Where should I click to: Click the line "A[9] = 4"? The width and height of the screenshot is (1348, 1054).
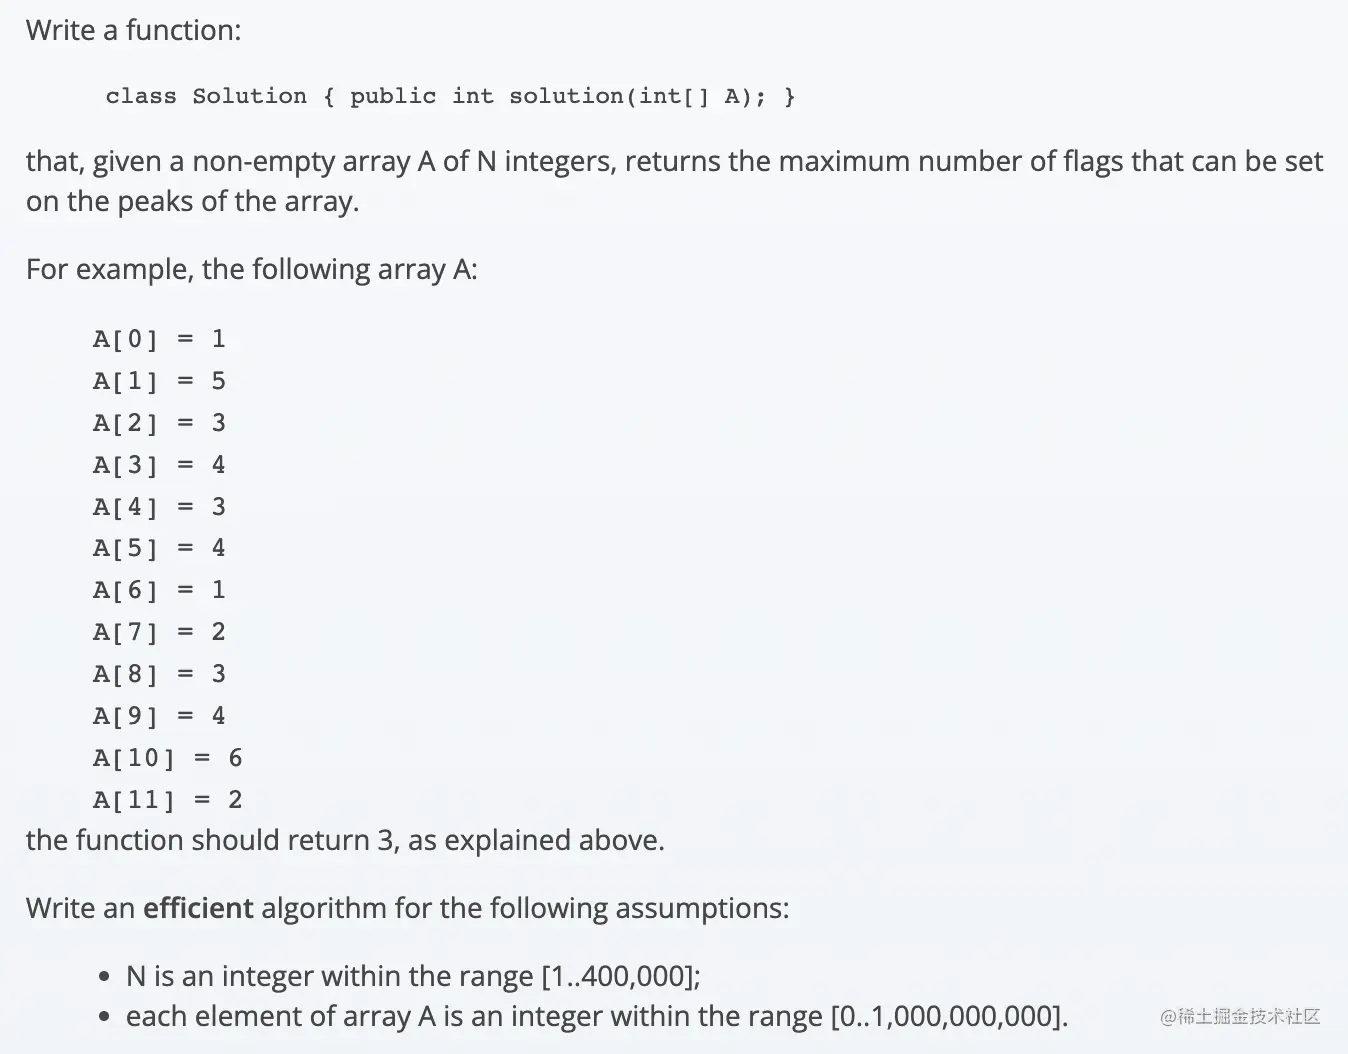pyautogui.click(x=159, y=716)
